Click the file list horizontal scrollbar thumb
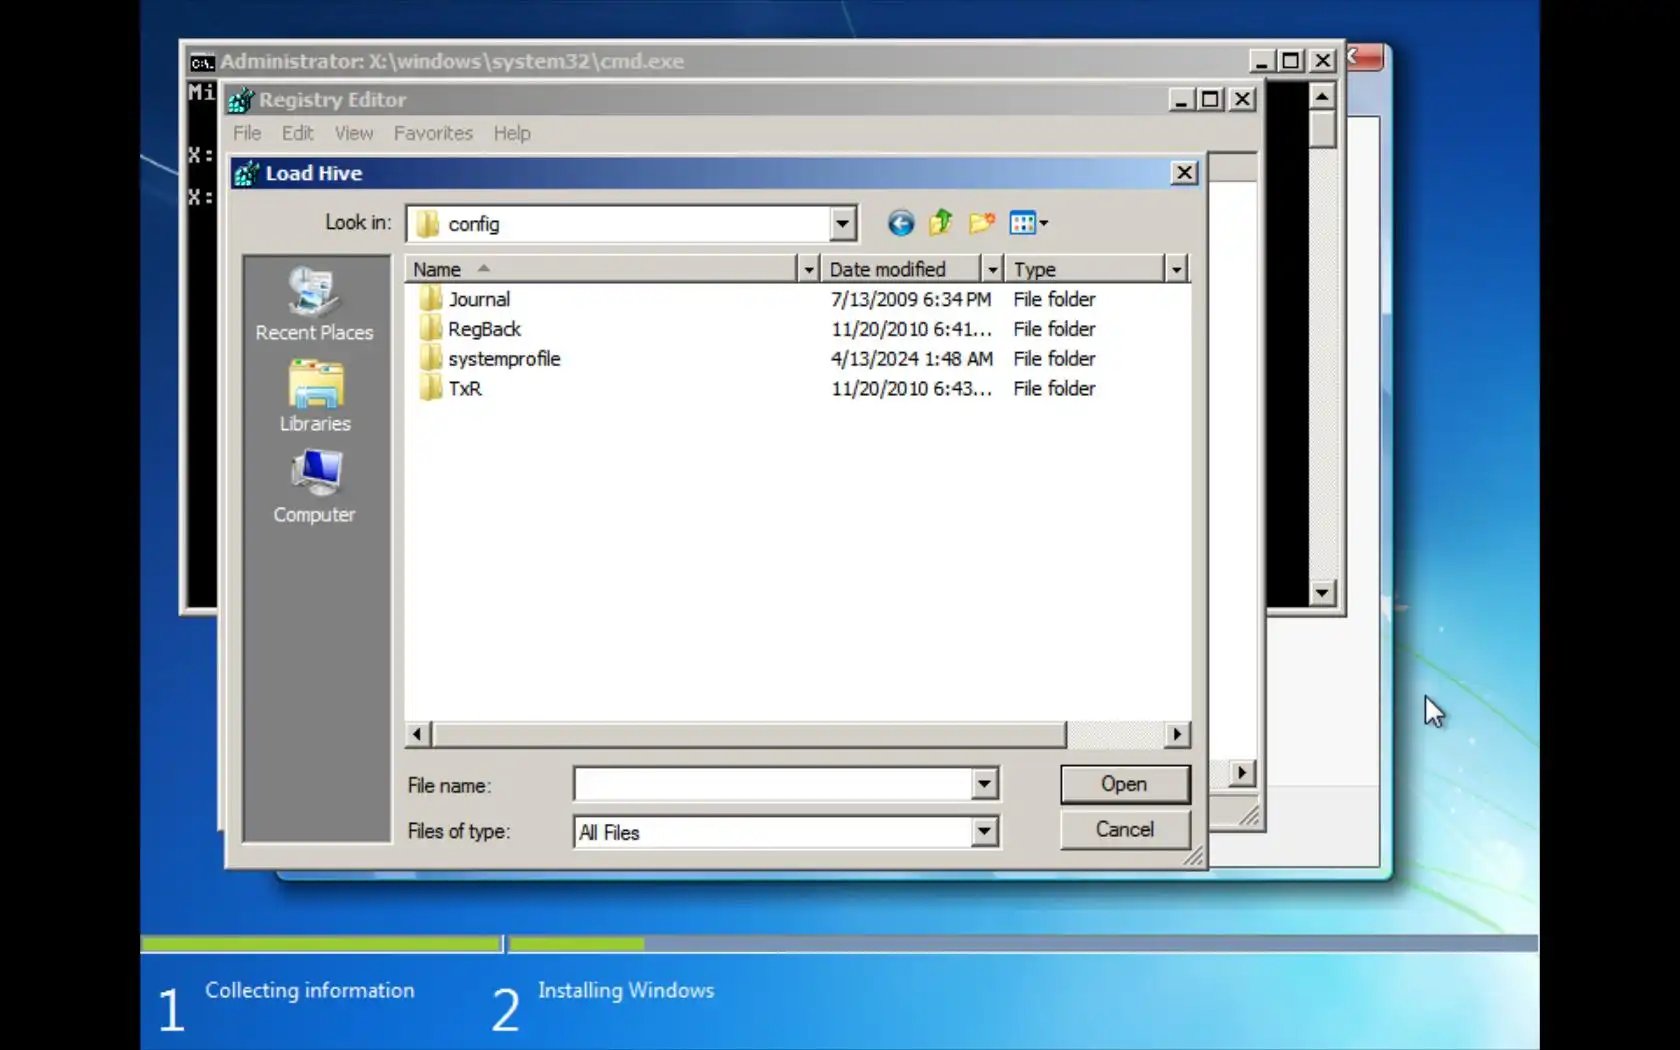1680x1050 pixels. point(749,734)
